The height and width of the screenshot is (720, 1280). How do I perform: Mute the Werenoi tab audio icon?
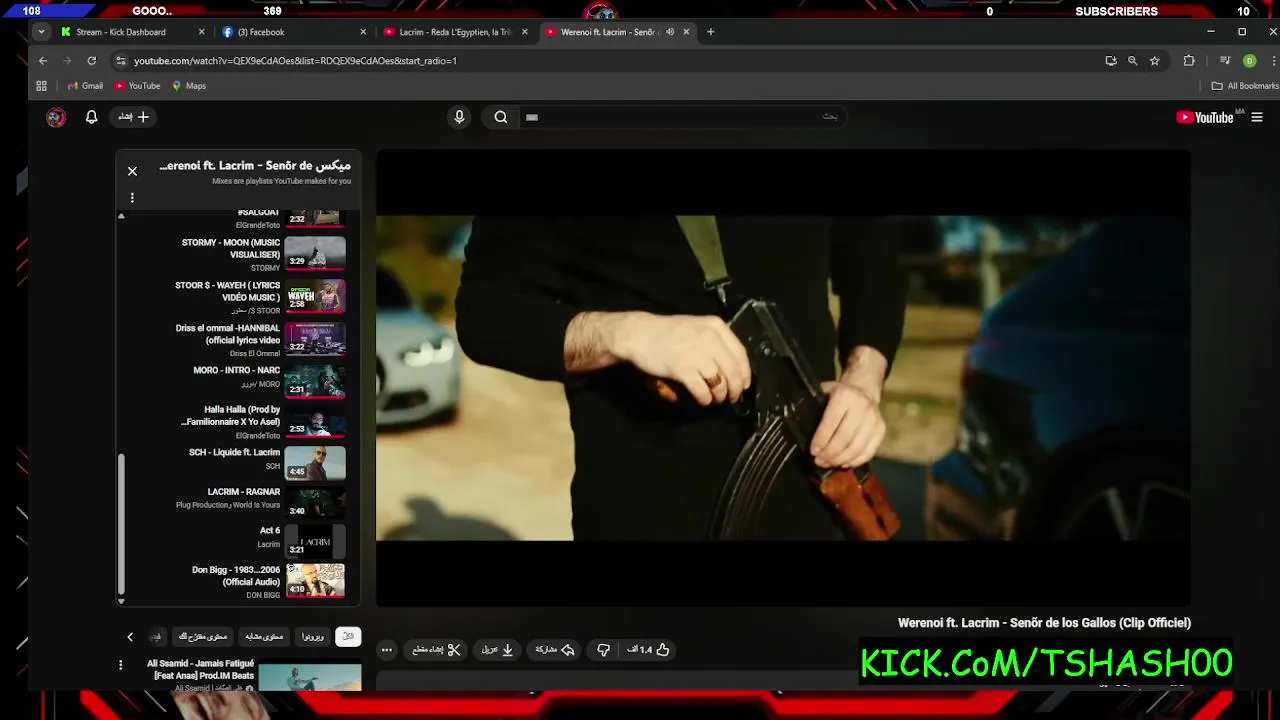(670, 32)
